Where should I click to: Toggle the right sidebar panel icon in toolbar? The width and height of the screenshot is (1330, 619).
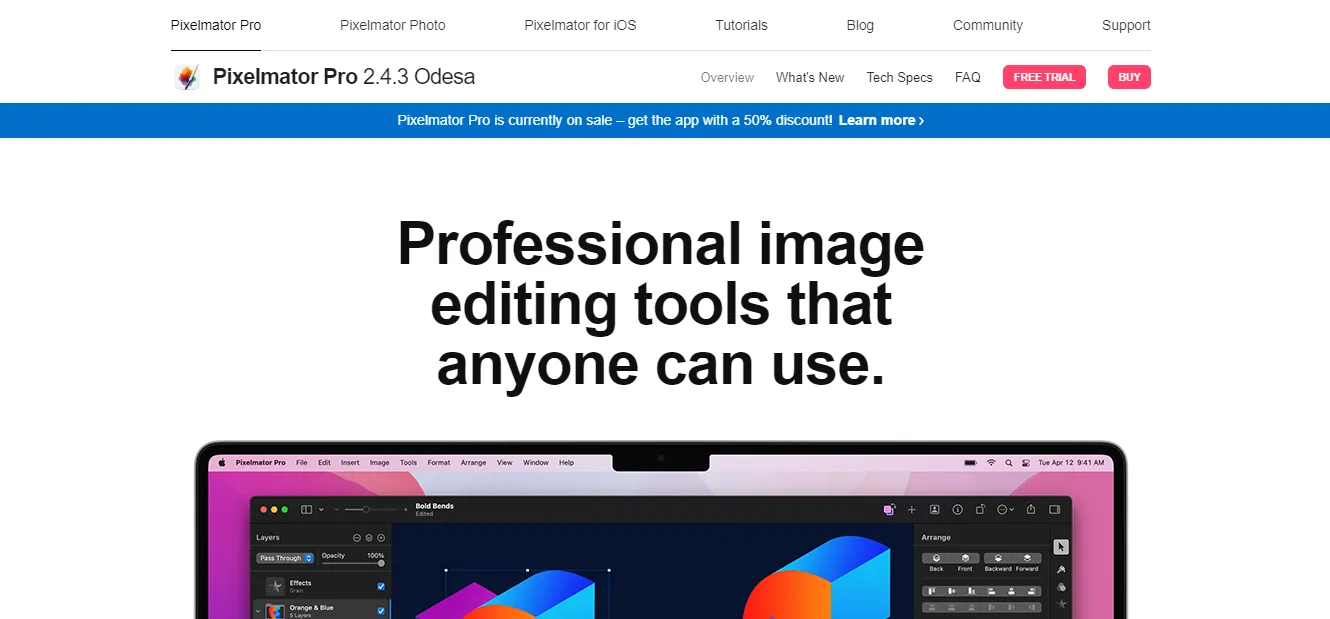tap(1054, 509)
